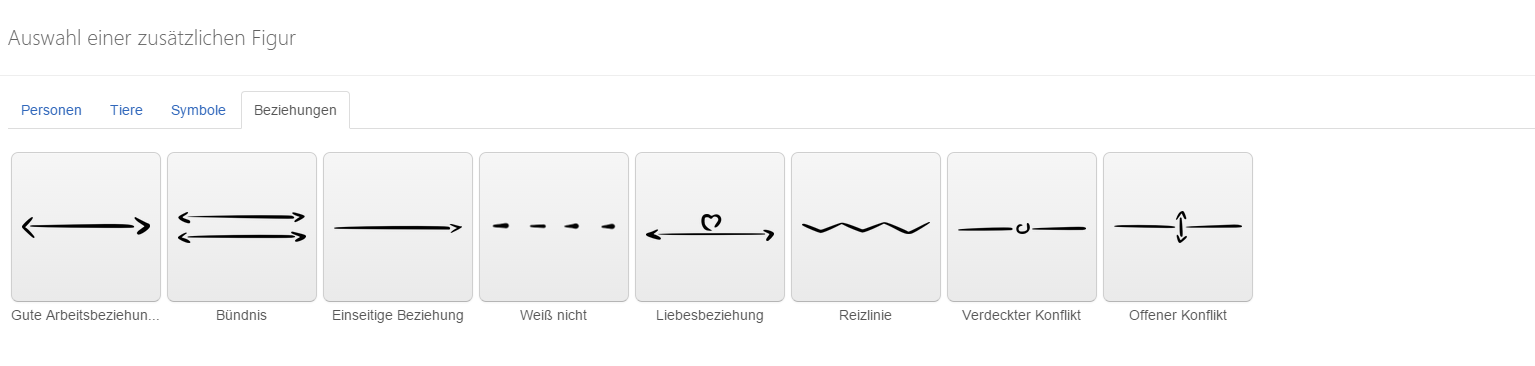Click the Verdeckter Konflikt caption label
Screen dimensions: 1535x366
point(1022,315)
